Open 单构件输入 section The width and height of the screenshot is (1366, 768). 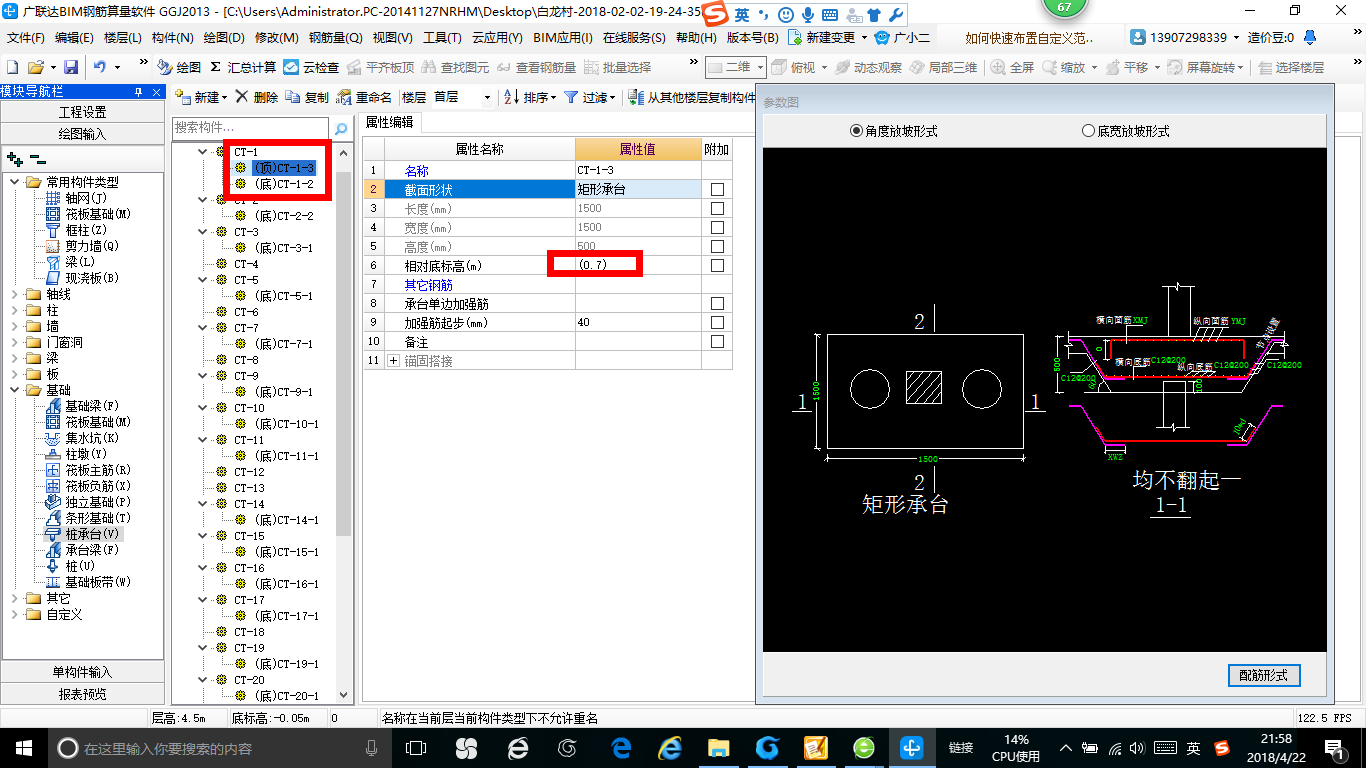point(82,672)
